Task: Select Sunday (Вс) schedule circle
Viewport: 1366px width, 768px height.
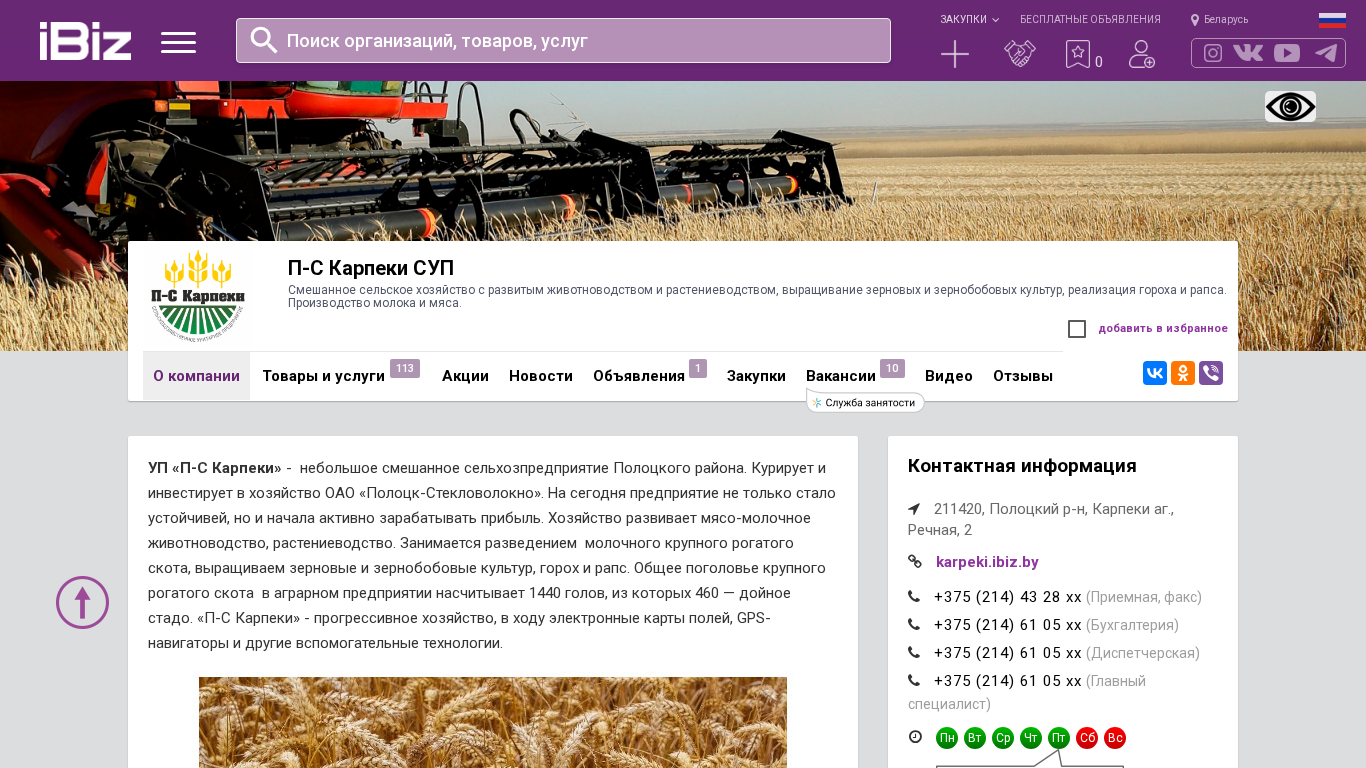Action: pos(1115,738)
